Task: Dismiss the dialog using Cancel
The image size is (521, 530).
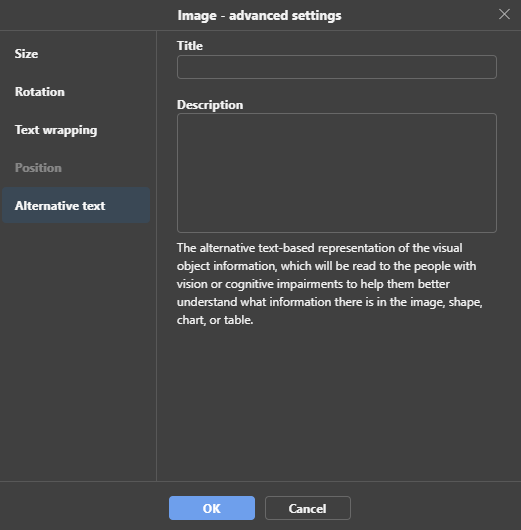Action: point(308,508)
